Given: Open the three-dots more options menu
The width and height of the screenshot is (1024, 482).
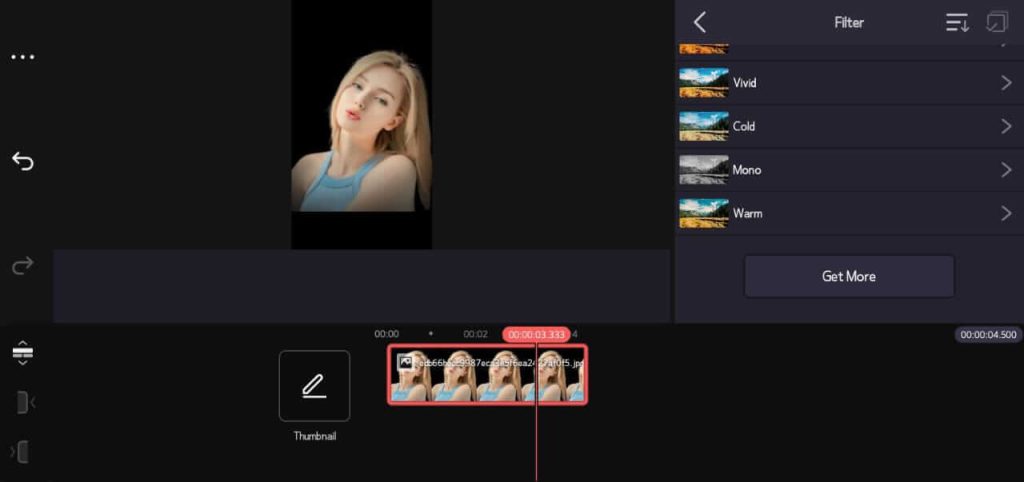Looking at the screenshot, I should (x=23, y=57).
